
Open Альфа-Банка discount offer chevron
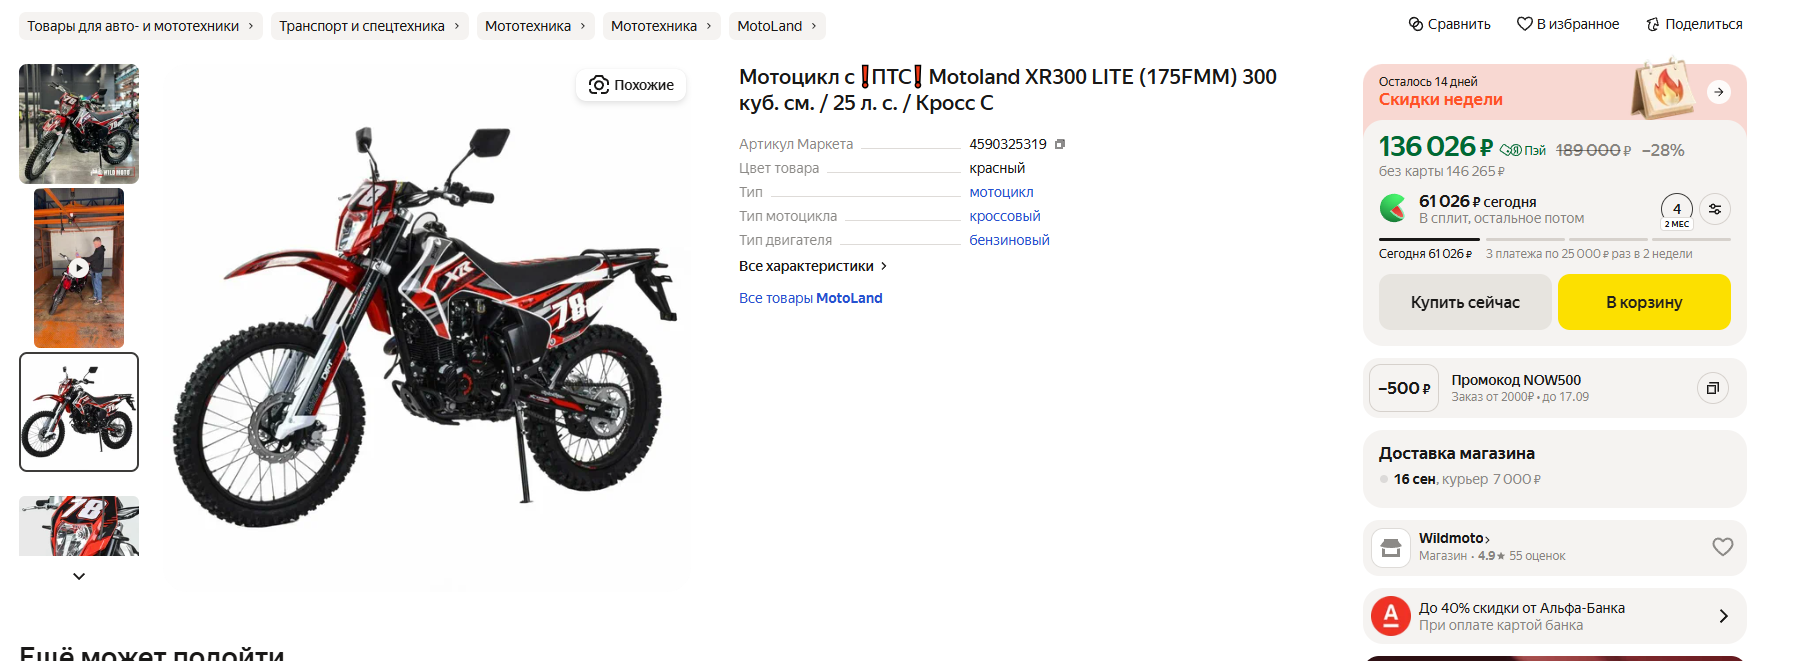point(1723,616)
